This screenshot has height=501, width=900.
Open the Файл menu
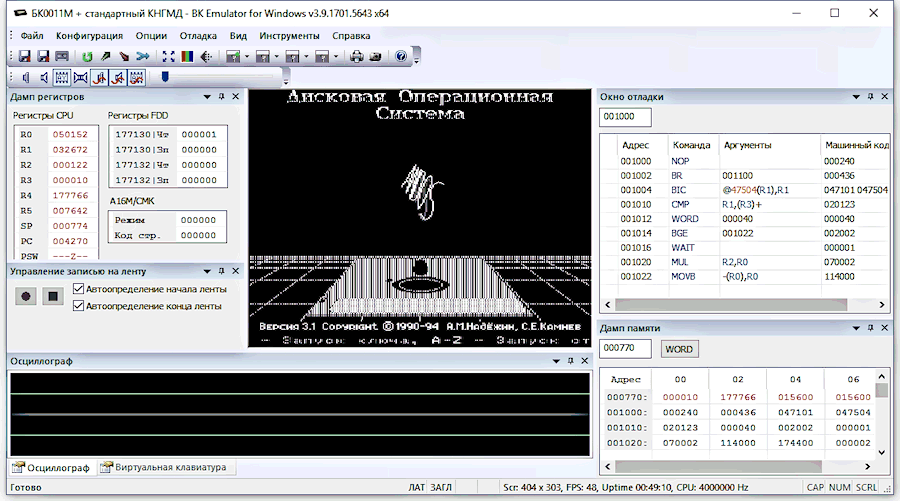point(32,36)
